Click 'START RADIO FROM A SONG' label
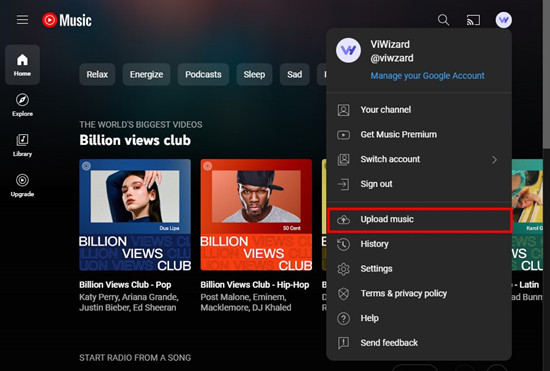The image size is (550, 371). tap(135, 358)
